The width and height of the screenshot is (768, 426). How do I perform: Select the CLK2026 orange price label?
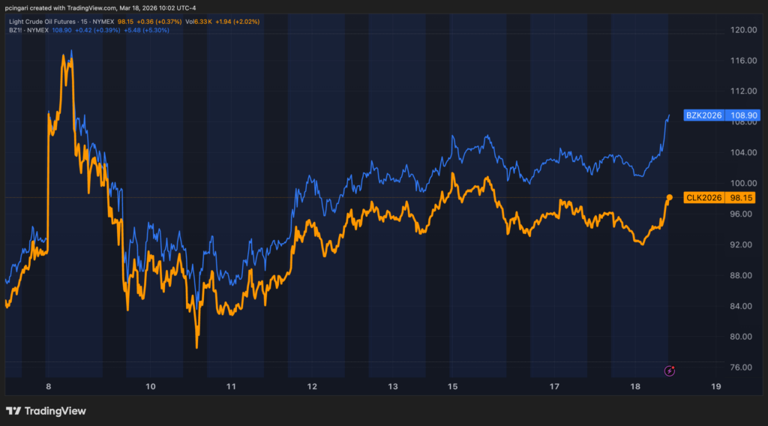[x=703, y=198]
